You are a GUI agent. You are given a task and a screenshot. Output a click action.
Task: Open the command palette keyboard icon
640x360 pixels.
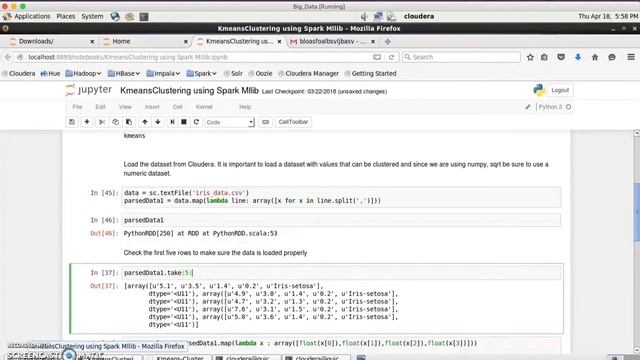point(265,122)
